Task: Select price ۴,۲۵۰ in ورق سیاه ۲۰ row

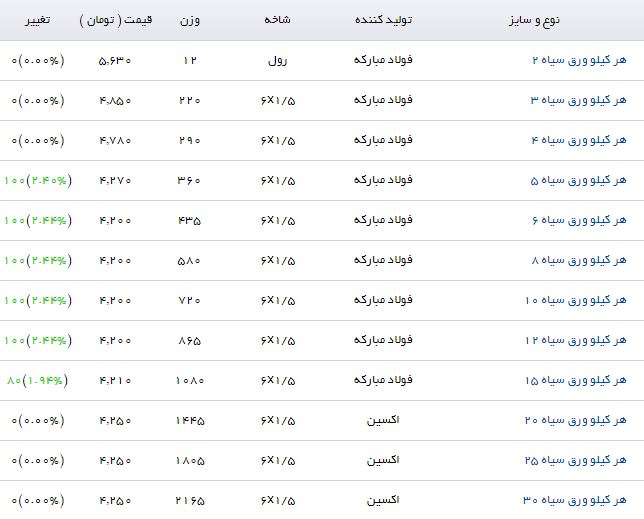Action: [x=115, y=421]
